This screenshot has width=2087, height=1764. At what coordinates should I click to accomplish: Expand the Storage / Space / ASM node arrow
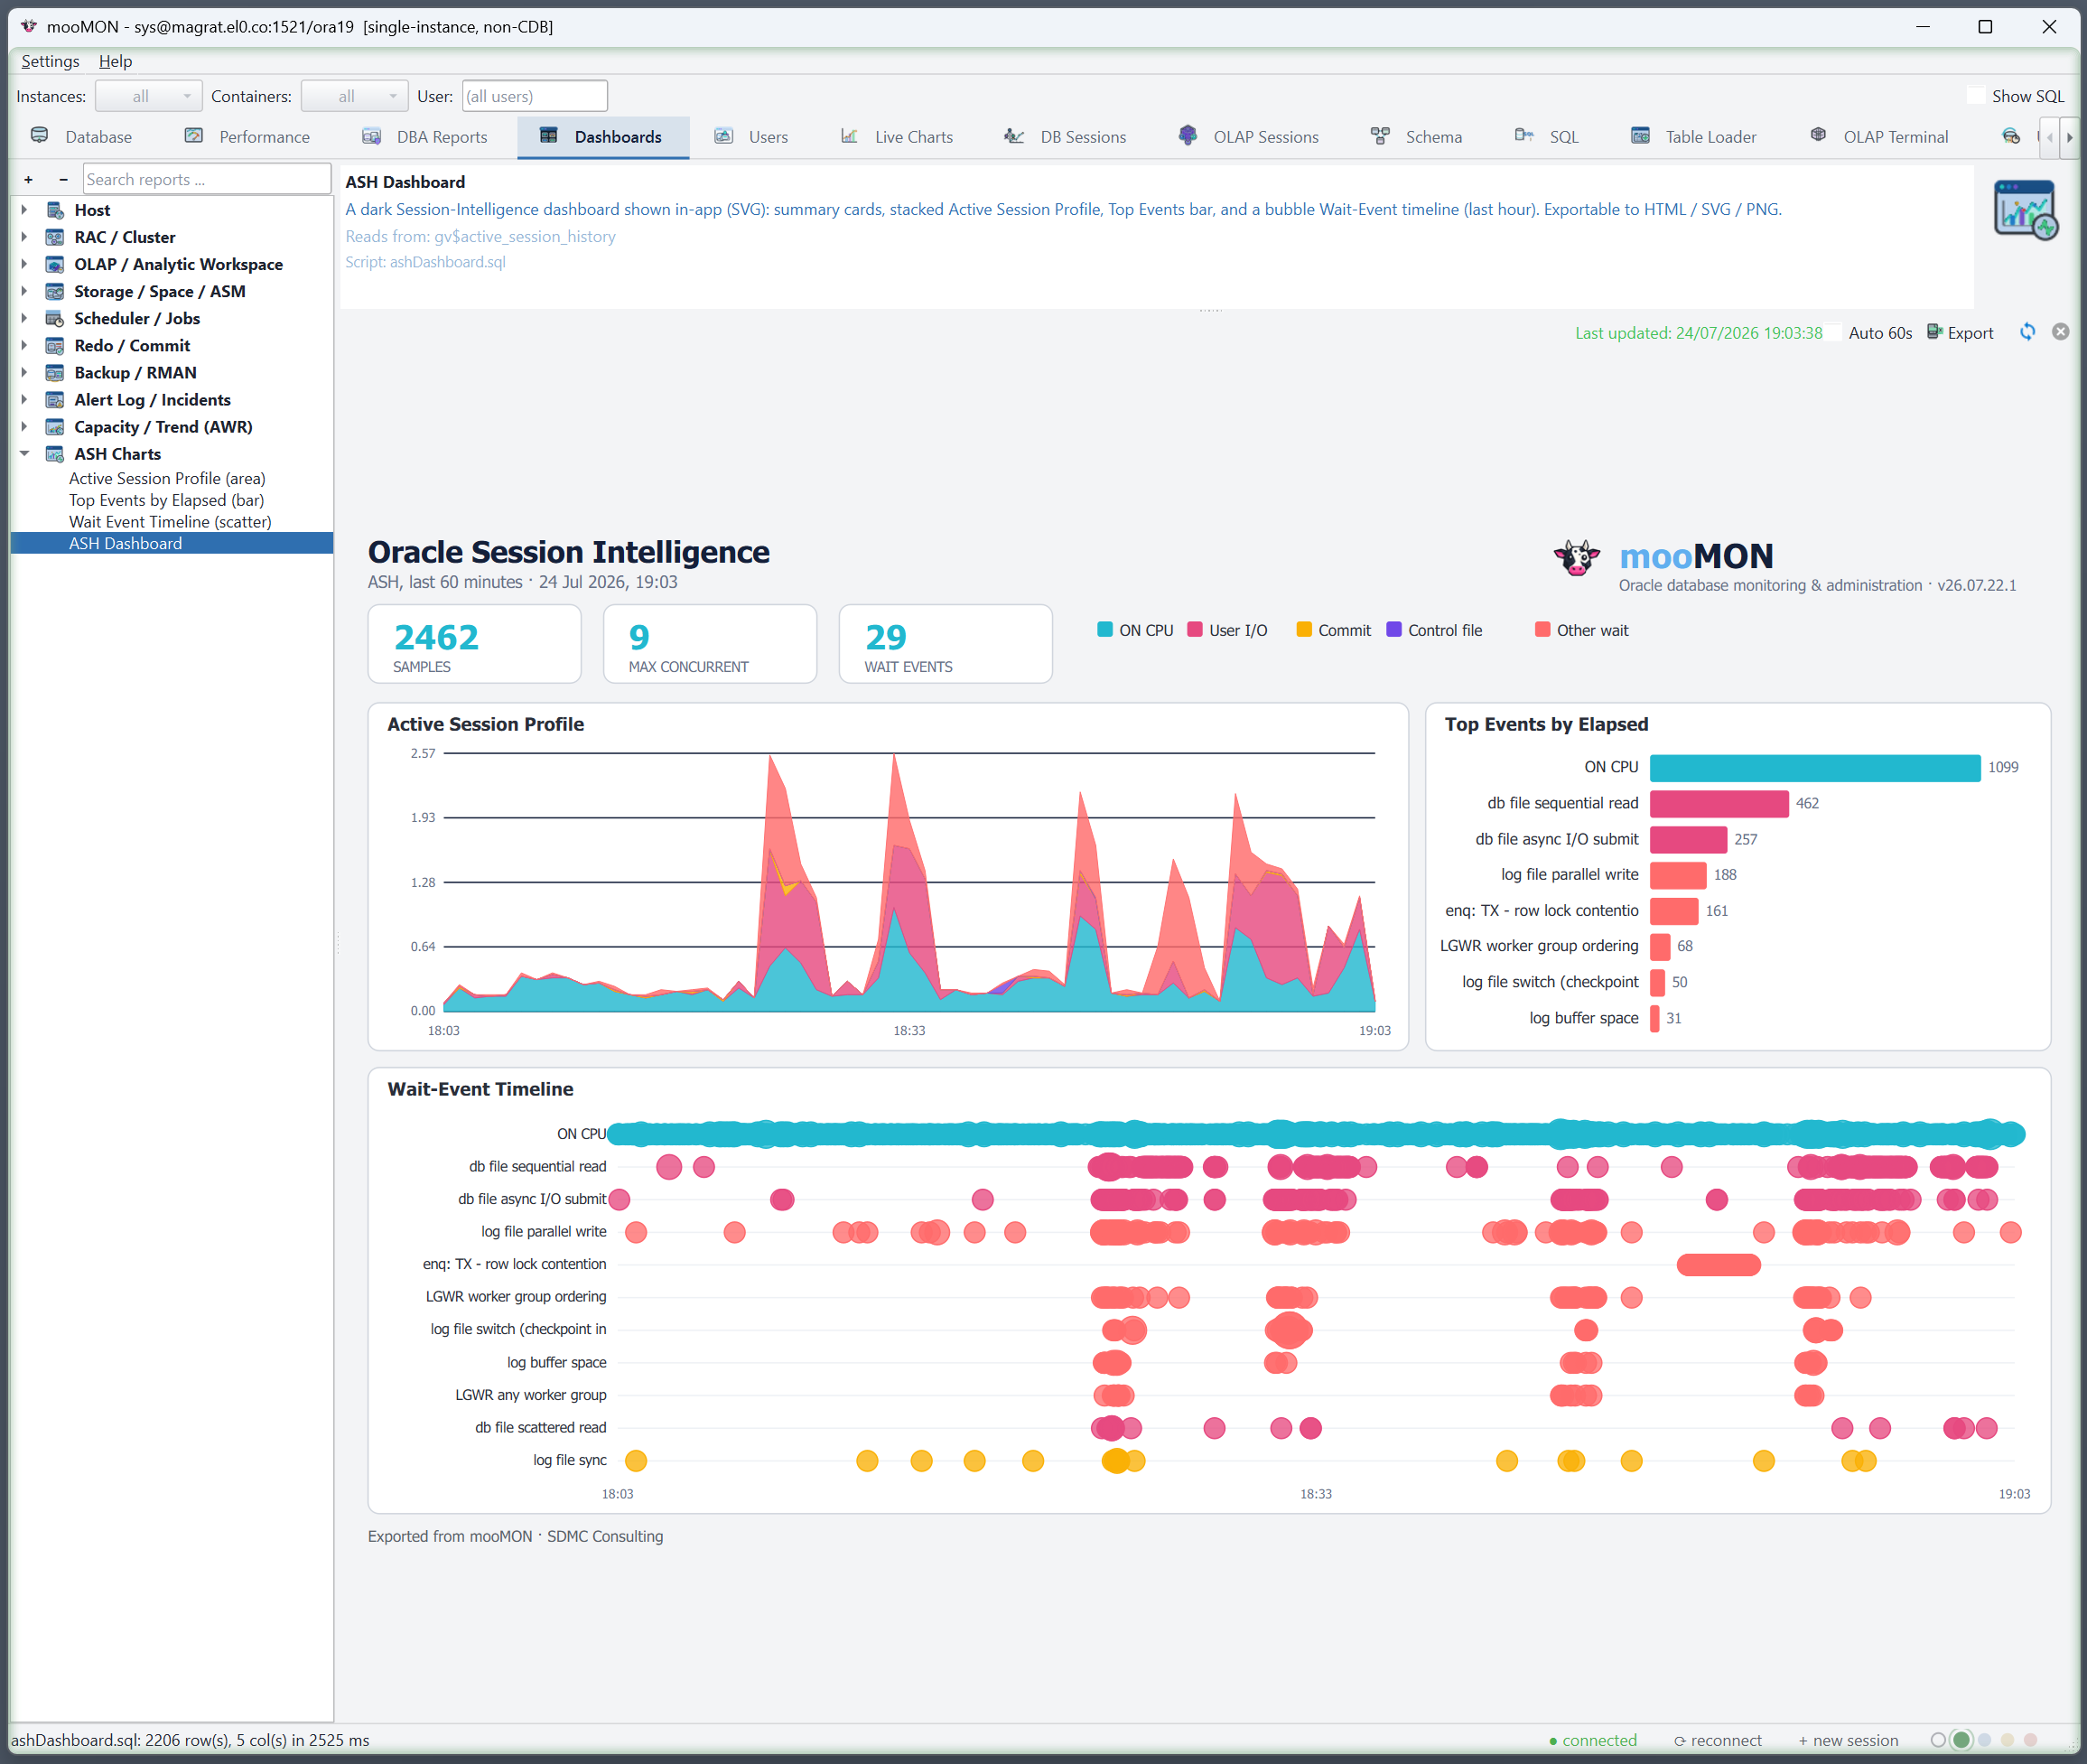24,291
